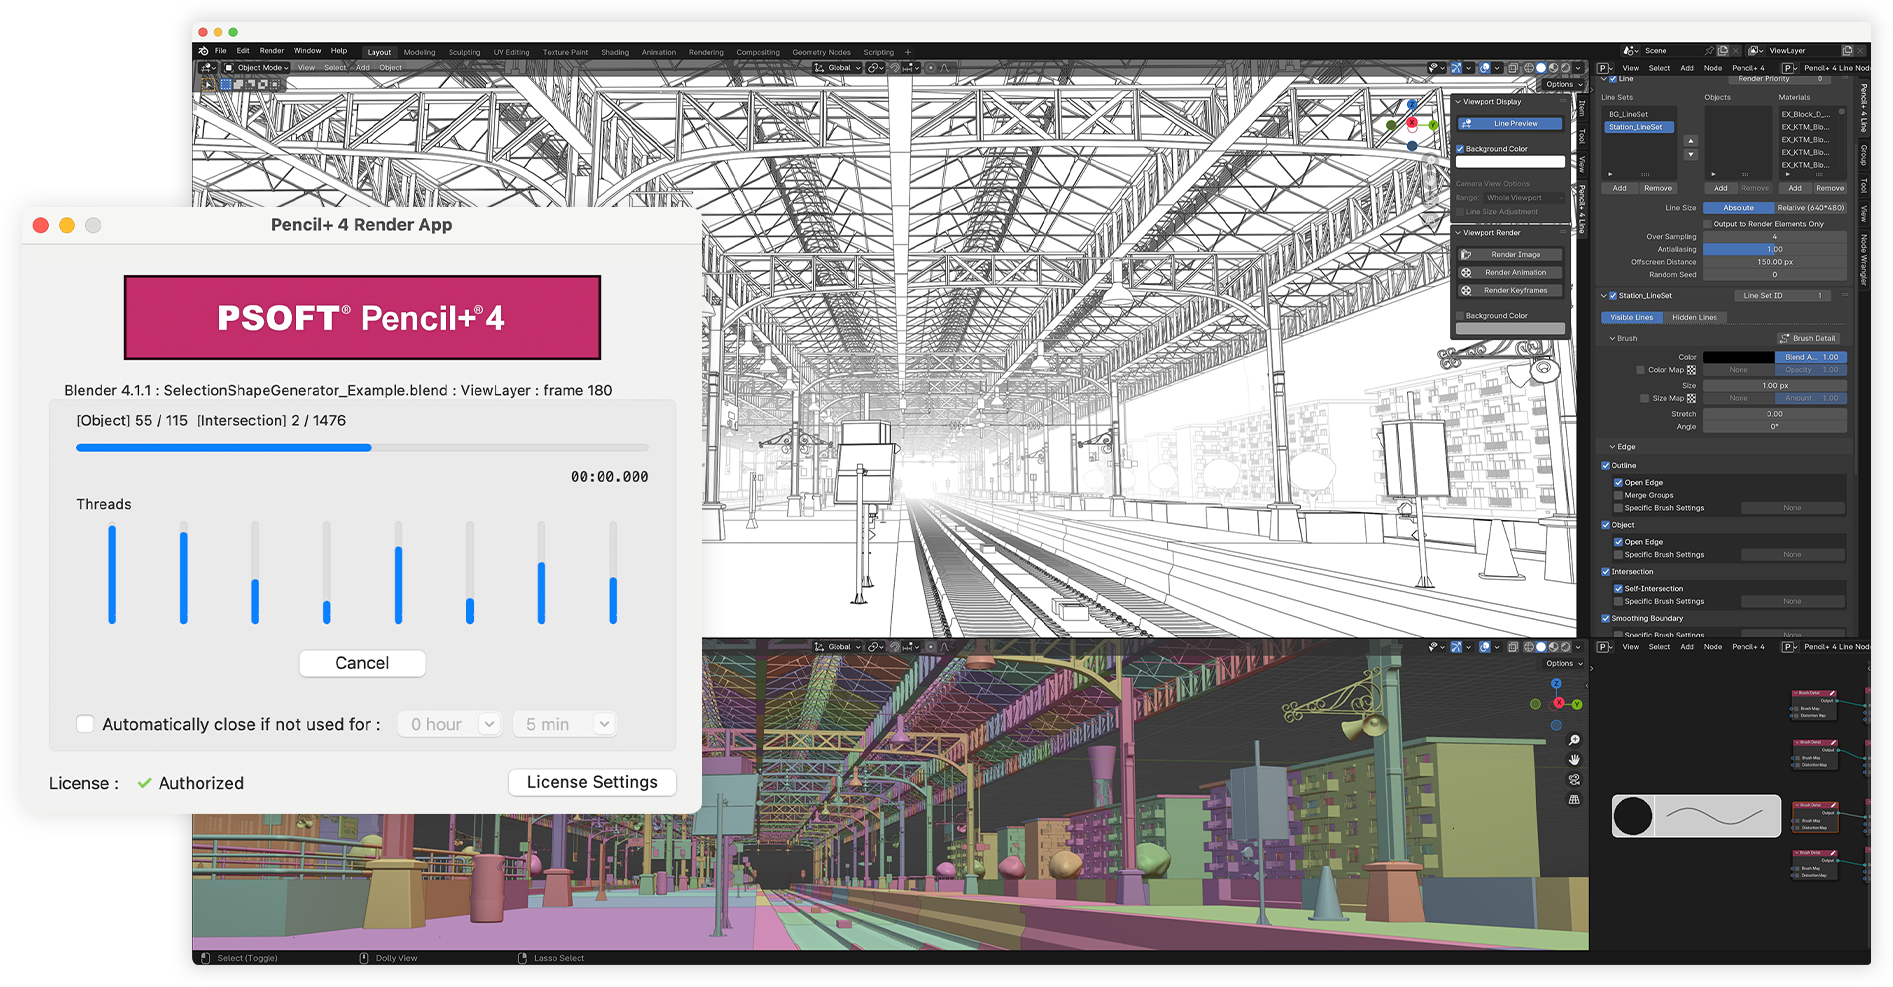Click the Color Map checkerboard texture icon
1893x987 pixels.
pos(1691,370)
